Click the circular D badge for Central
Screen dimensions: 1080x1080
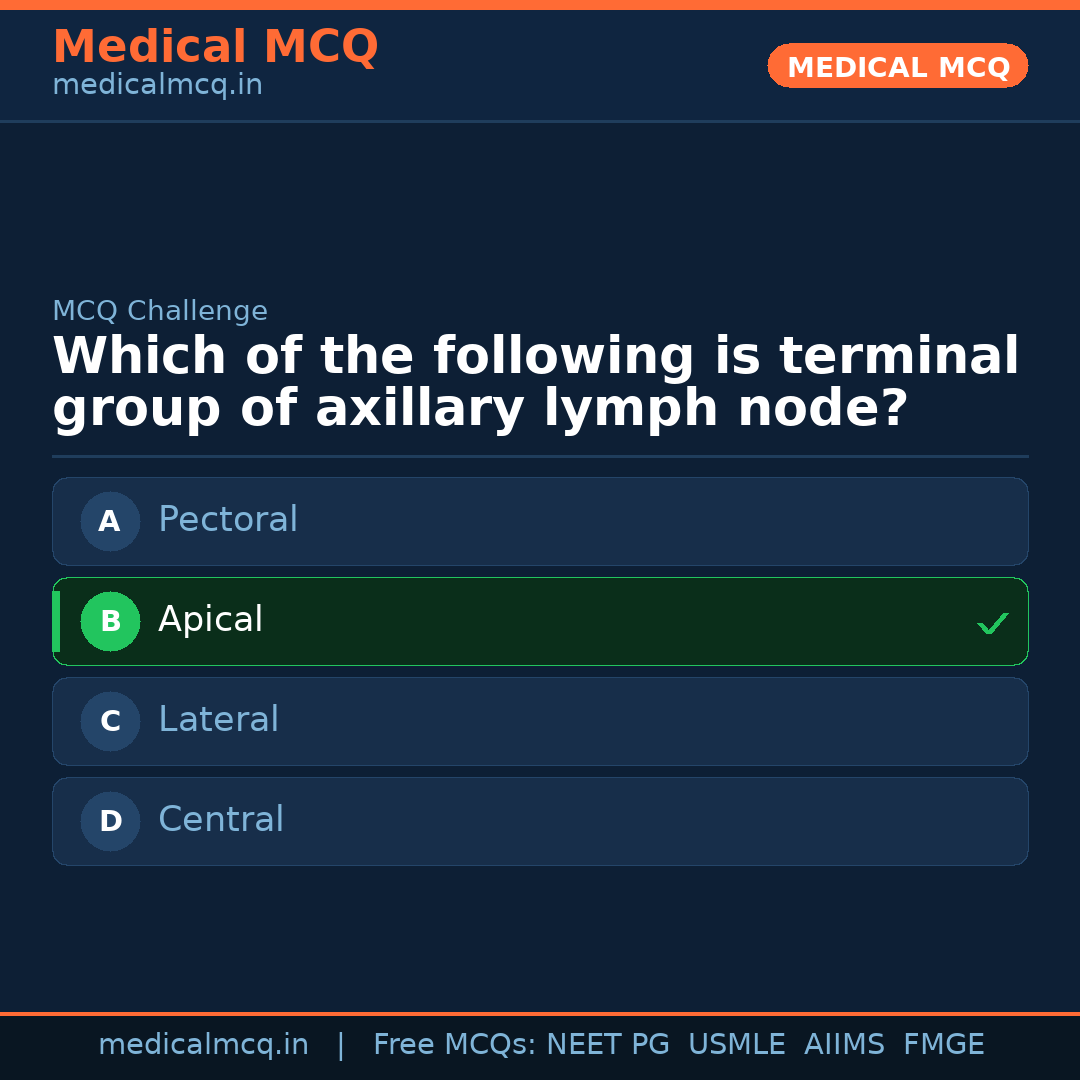point(110,821)
